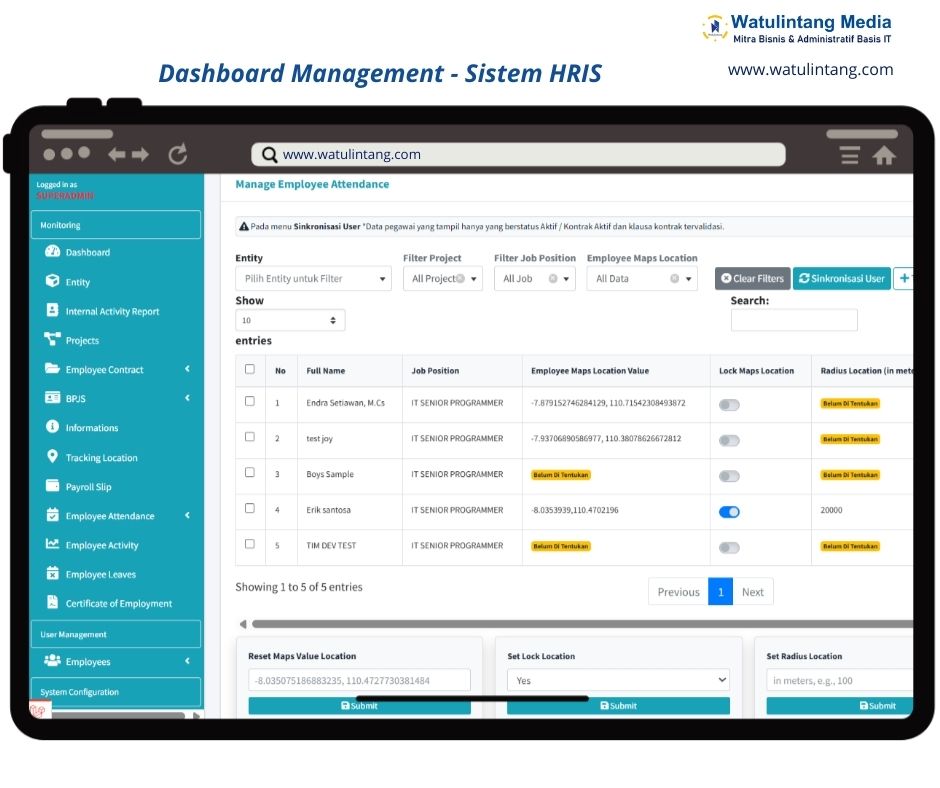
Task: Clear the Employee Maps Location x icon
Action: pyautogui.click(x=675, y=278)
